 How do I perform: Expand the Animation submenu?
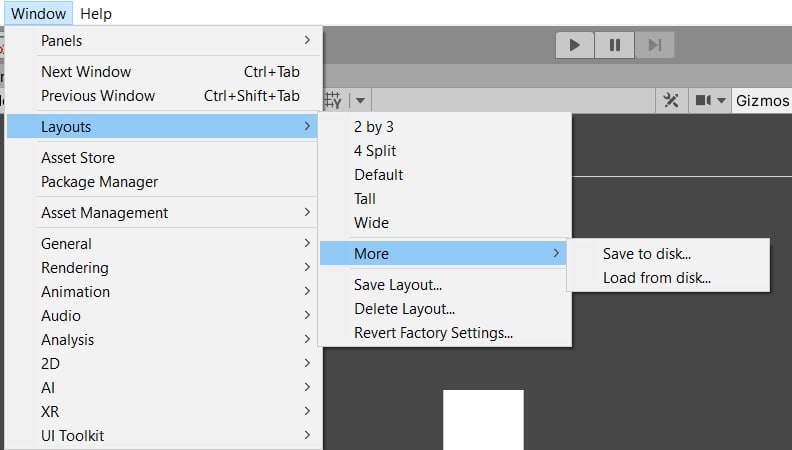(x=164, y=291)
